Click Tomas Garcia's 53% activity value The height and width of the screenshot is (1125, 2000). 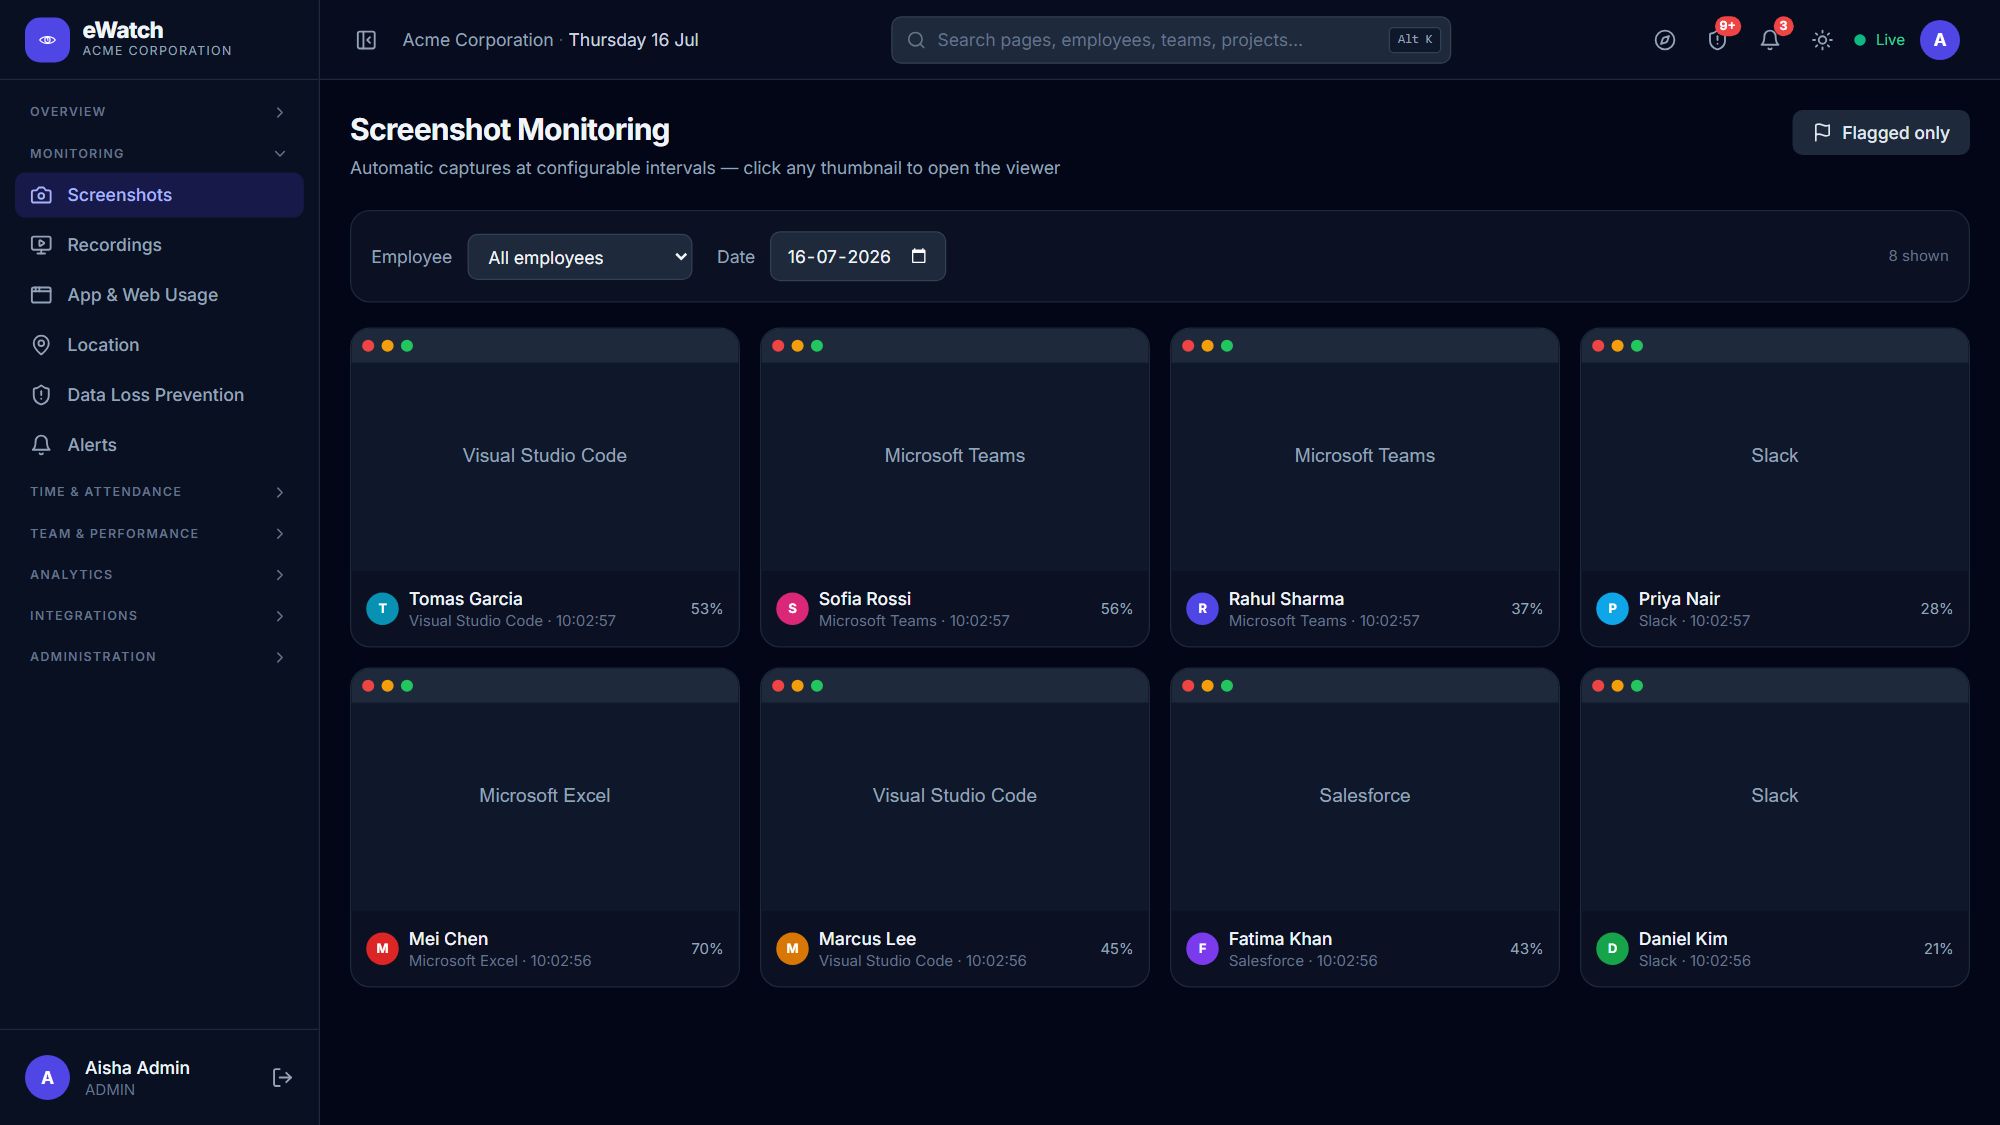pyautogui.click(x=707, y=609)
